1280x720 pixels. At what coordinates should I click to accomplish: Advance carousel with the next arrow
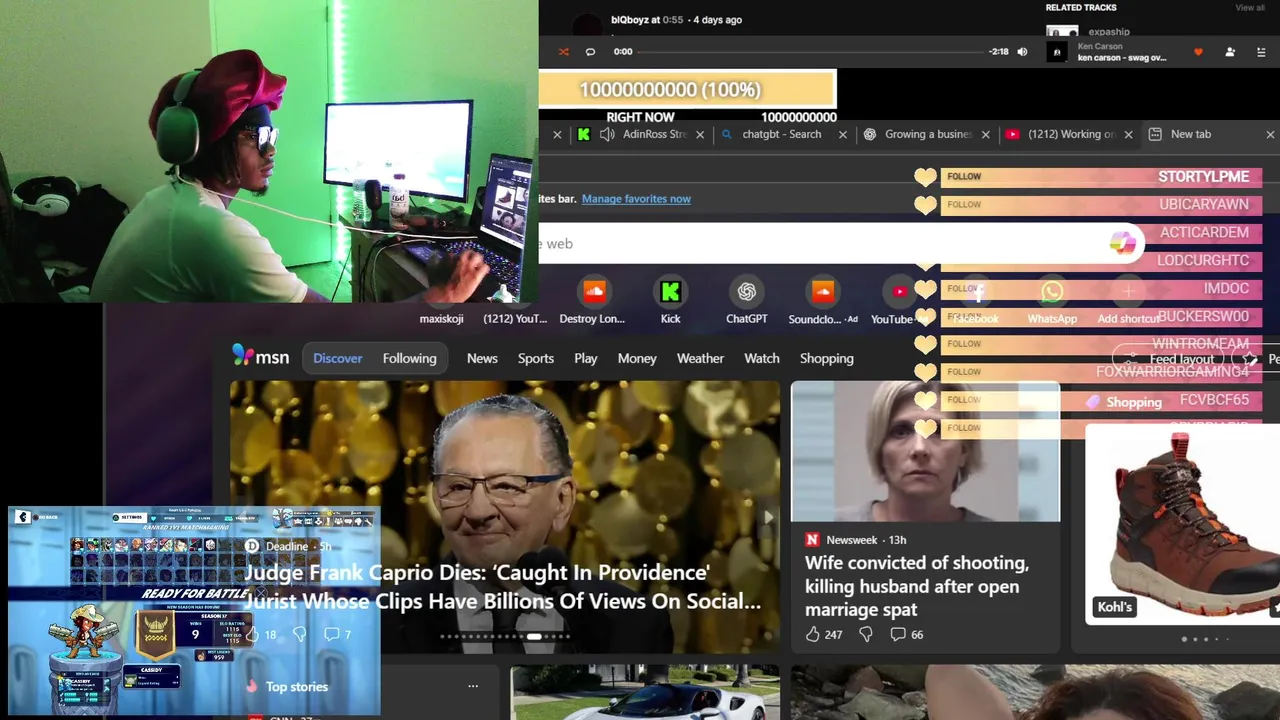(x=768, y=517)
